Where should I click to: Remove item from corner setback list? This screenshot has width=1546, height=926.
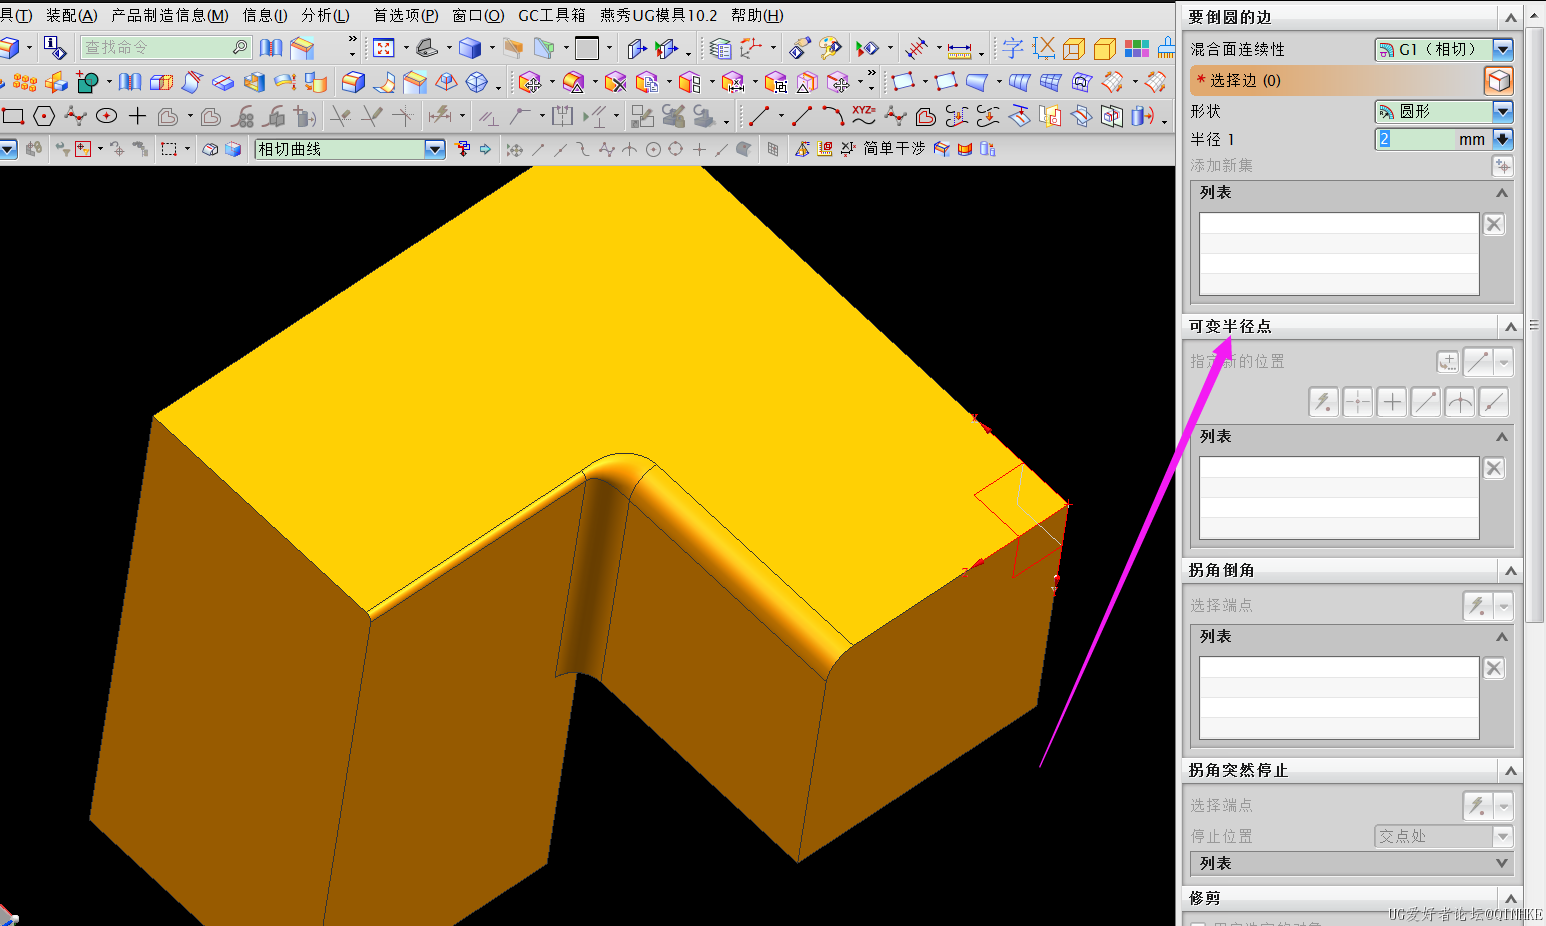coord(1494,668)
